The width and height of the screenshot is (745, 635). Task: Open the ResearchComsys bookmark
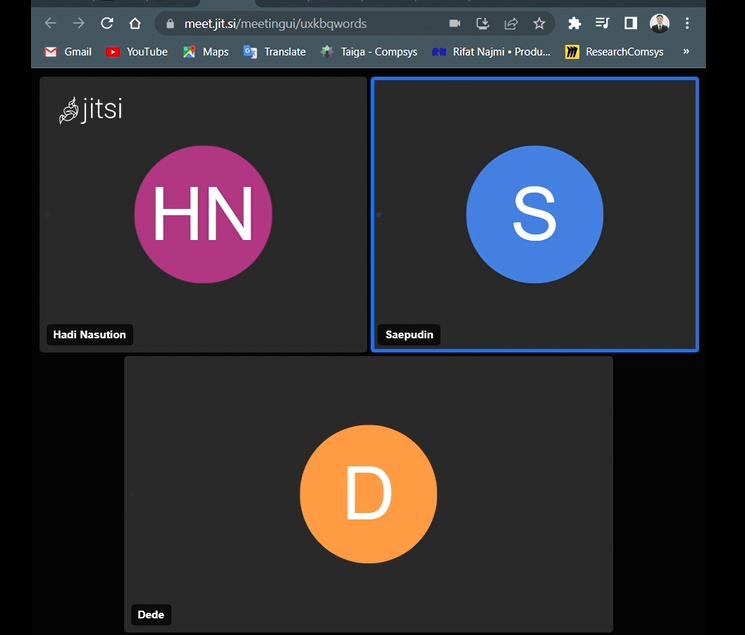pos(614,52)
